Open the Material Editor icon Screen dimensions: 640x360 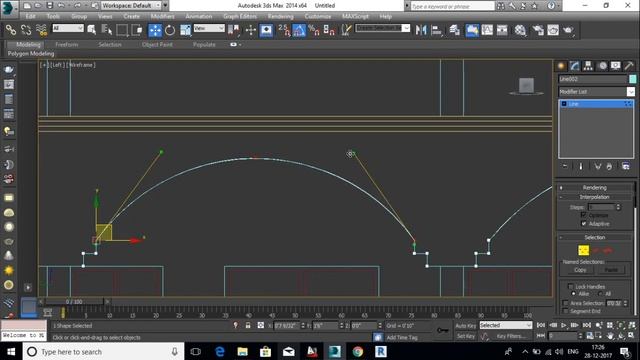click(520, 30)
